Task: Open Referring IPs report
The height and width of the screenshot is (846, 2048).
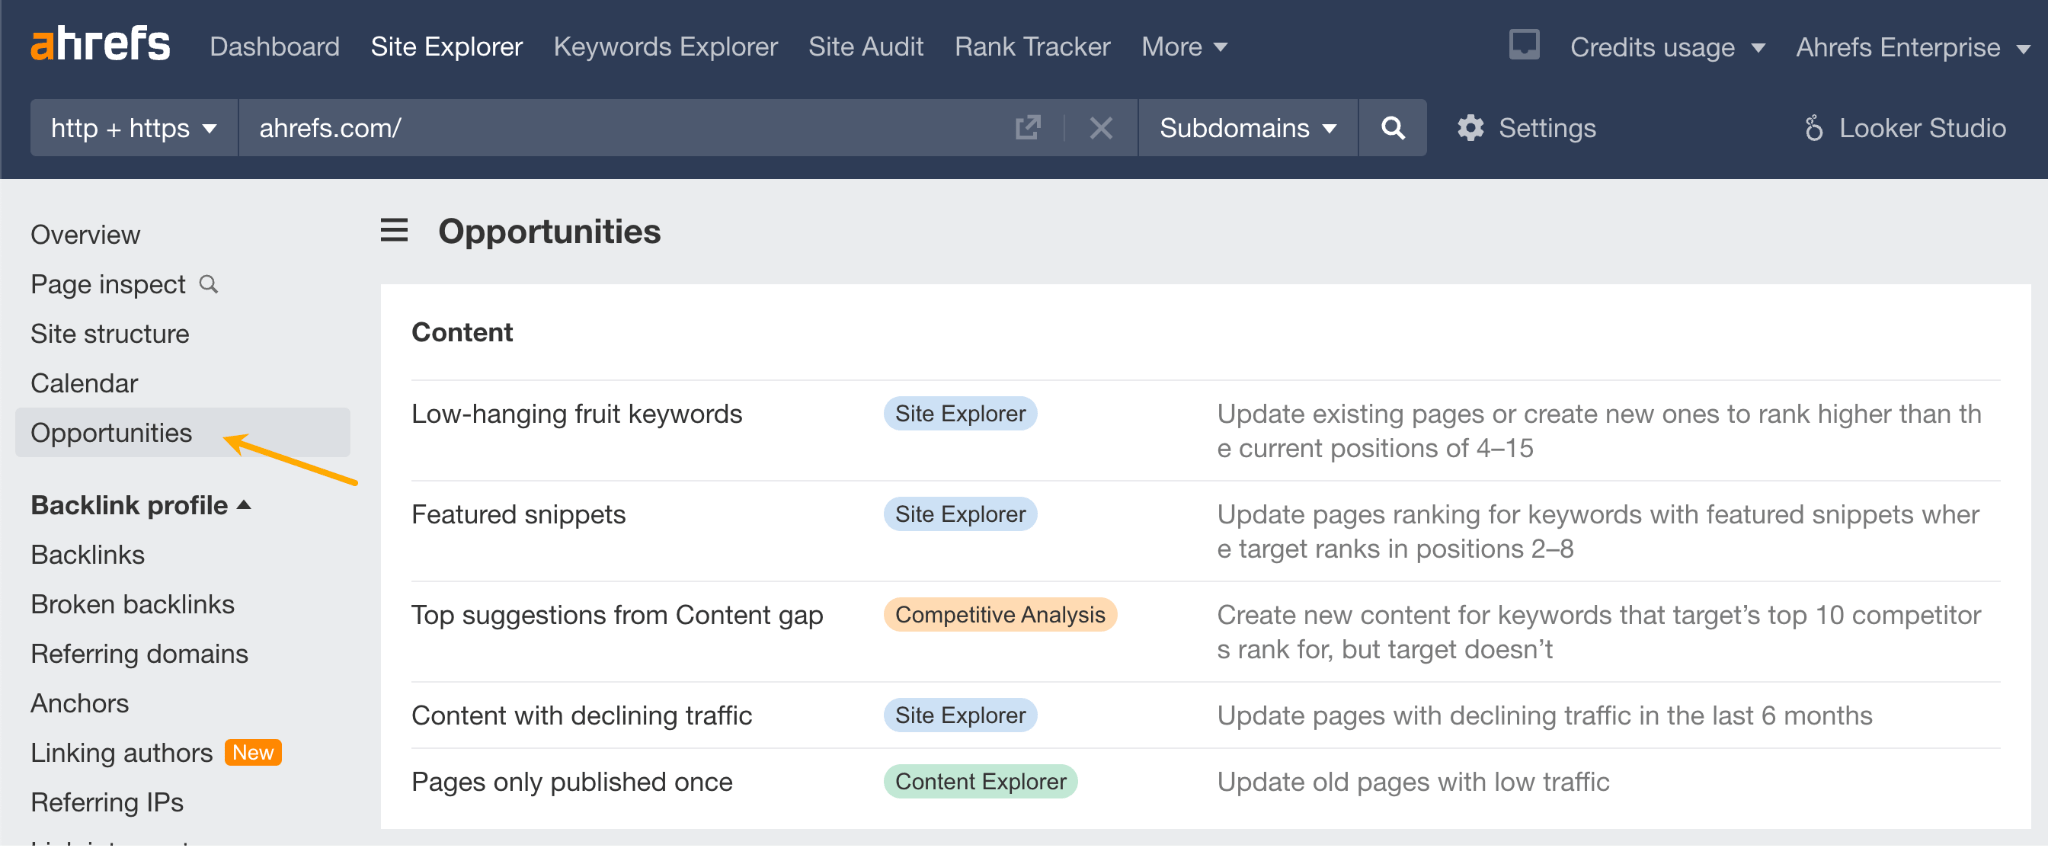Action: (x=108, y=802)
